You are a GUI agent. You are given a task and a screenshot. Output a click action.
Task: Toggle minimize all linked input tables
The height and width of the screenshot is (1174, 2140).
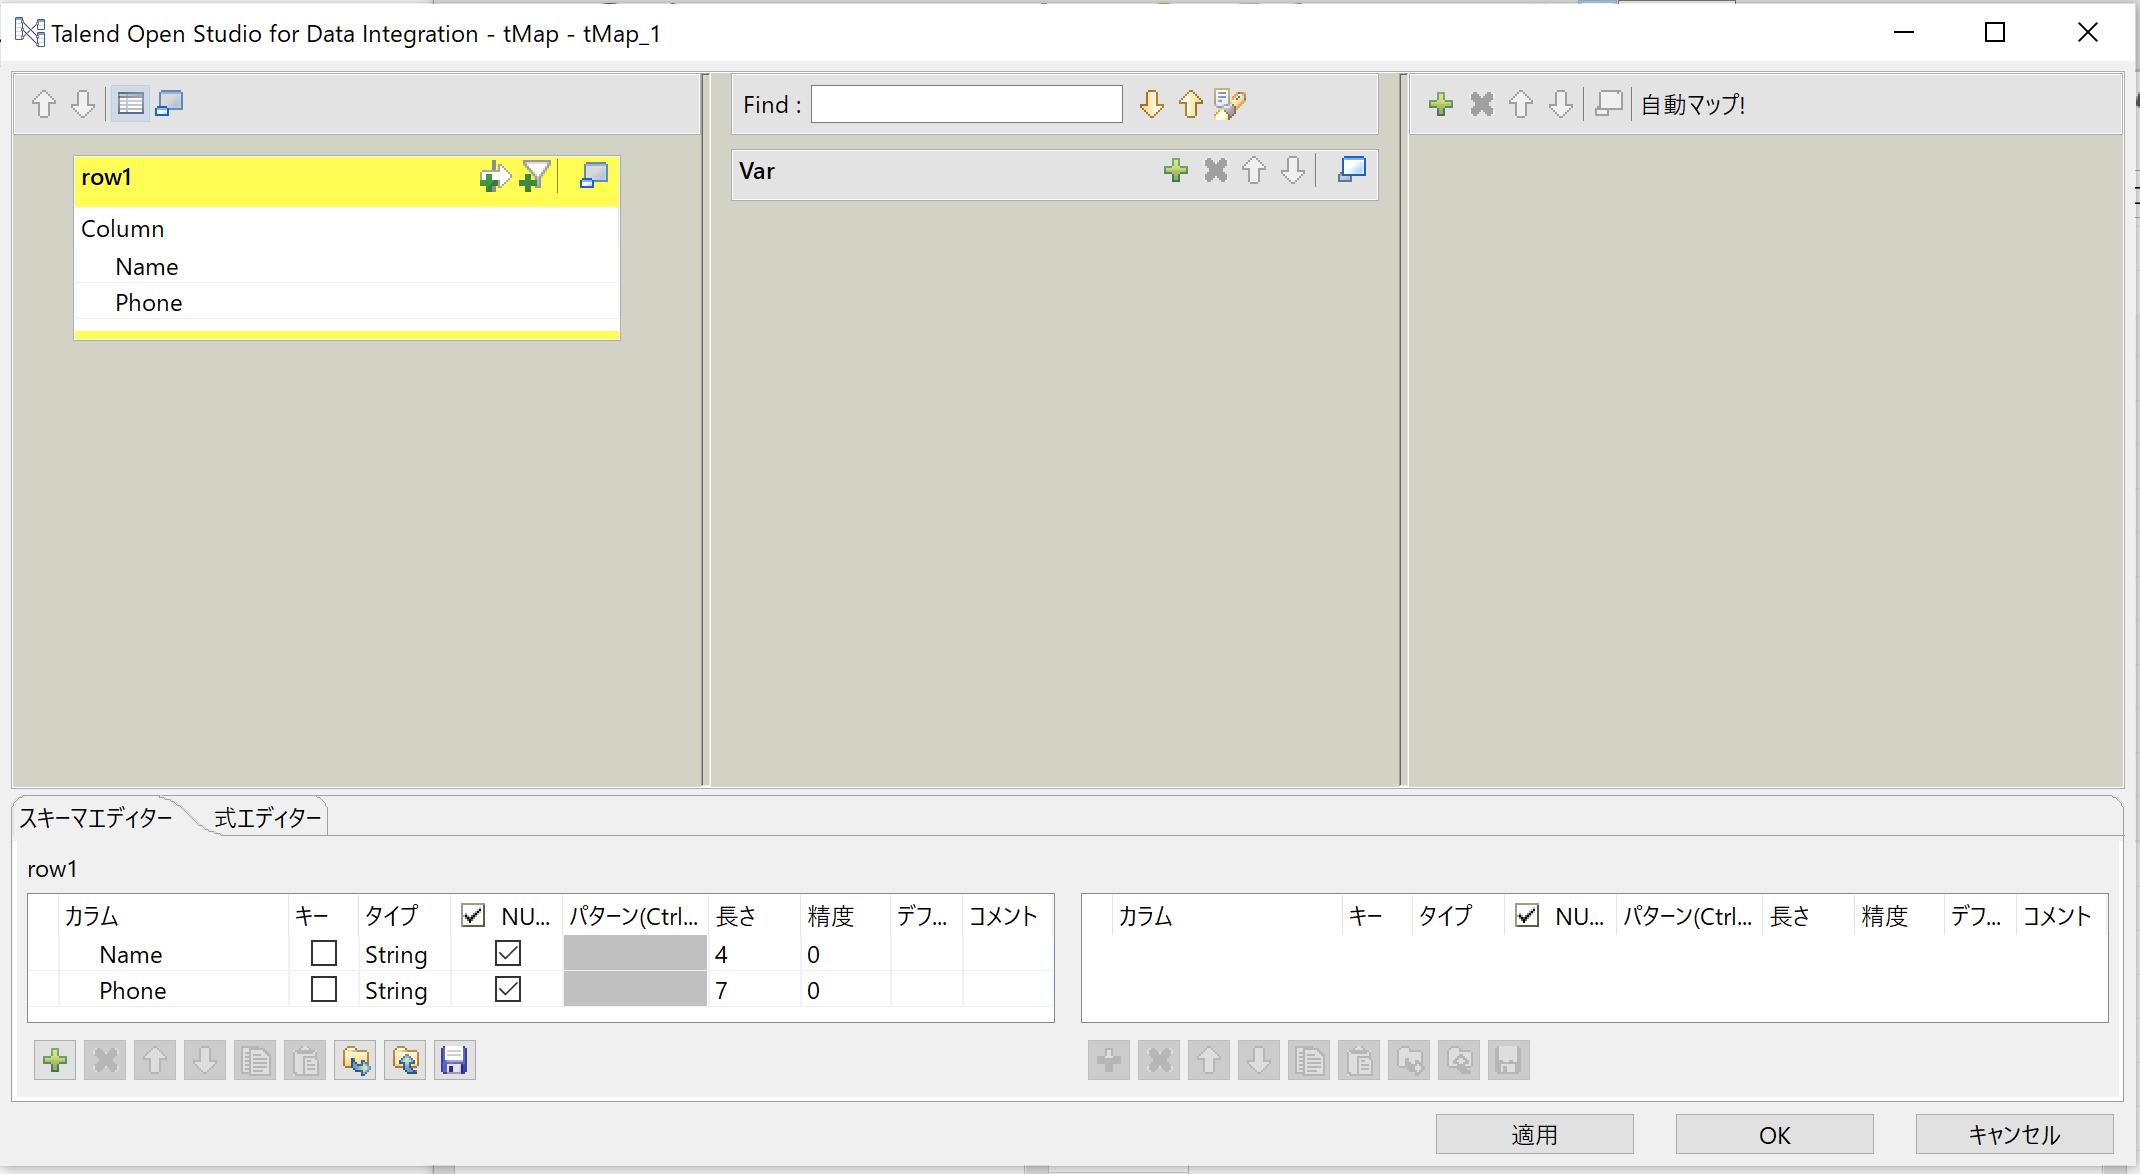(168, 103)
